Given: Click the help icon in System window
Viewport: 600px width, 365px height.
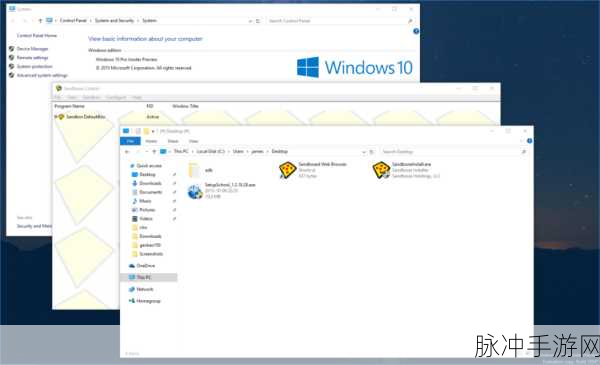Looking at the screenshot, I should (416, 31).
